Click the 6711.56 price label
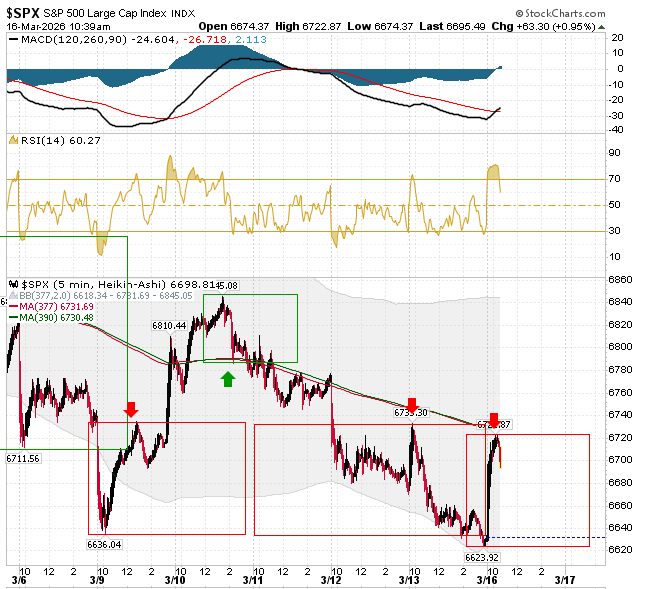 (23, 459)
